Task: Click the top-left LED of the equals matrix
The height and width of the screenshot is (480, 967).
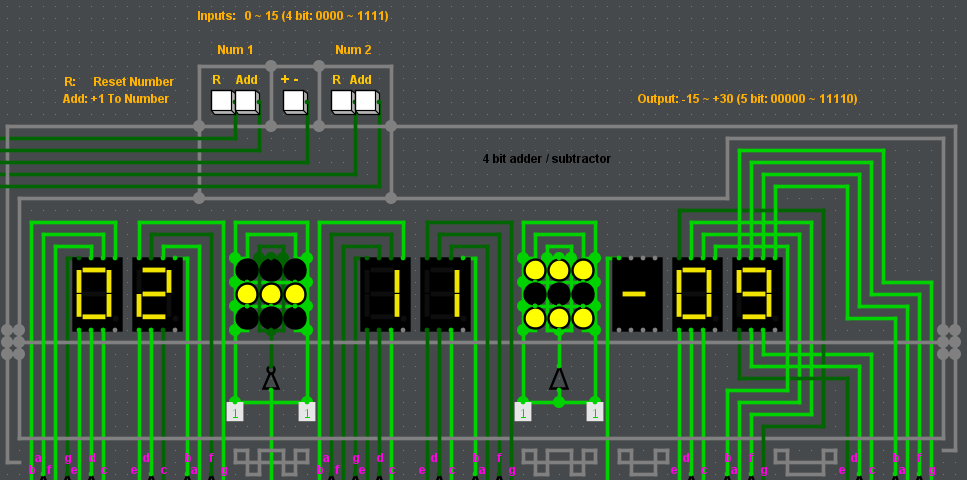Action: pos(535,270)
